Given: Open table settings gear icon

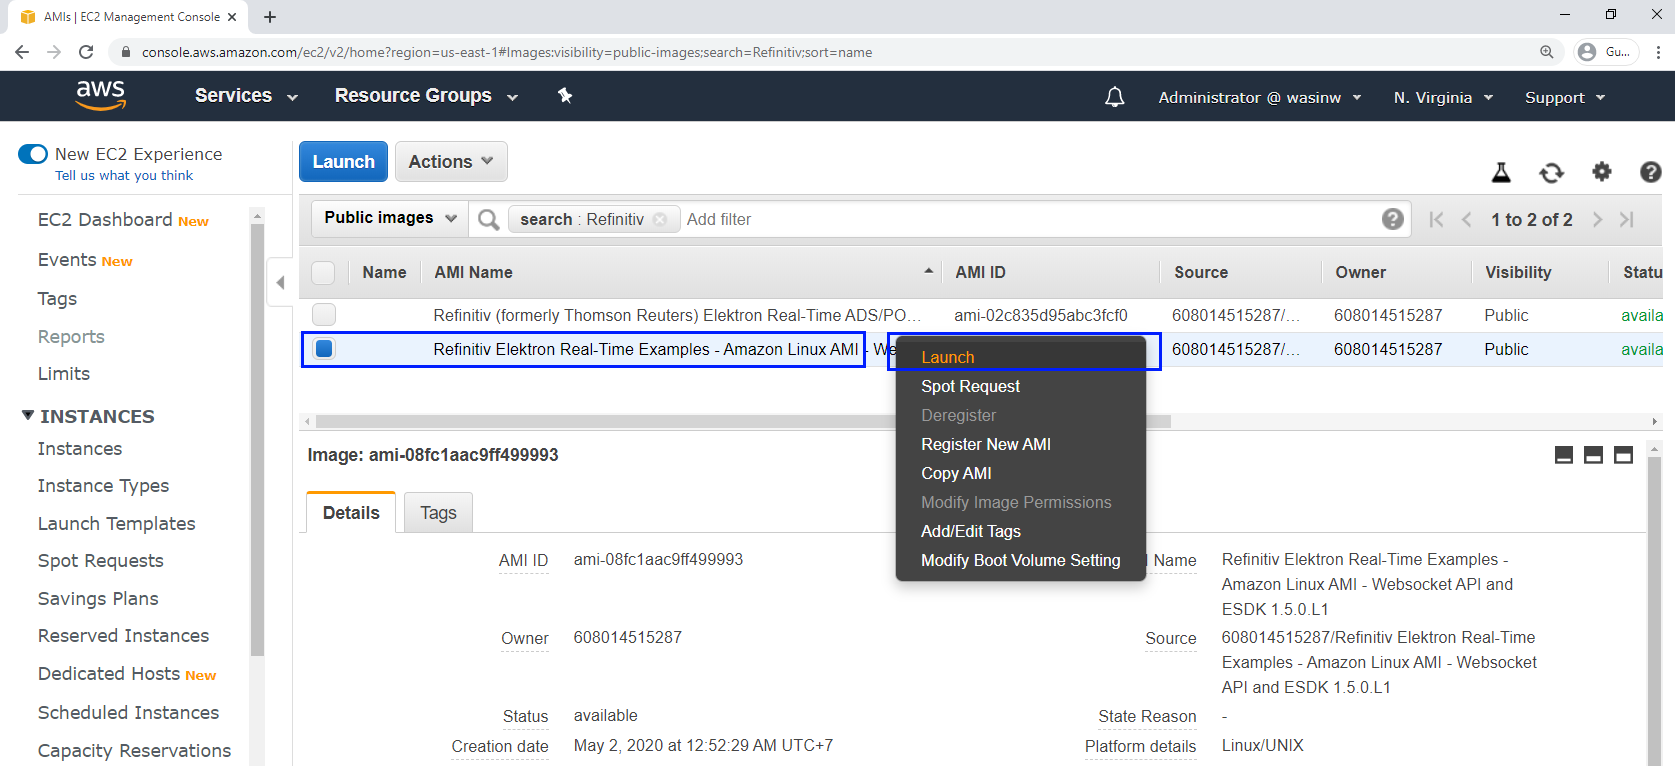Looking at the screenshot, I should point(1602,172).
